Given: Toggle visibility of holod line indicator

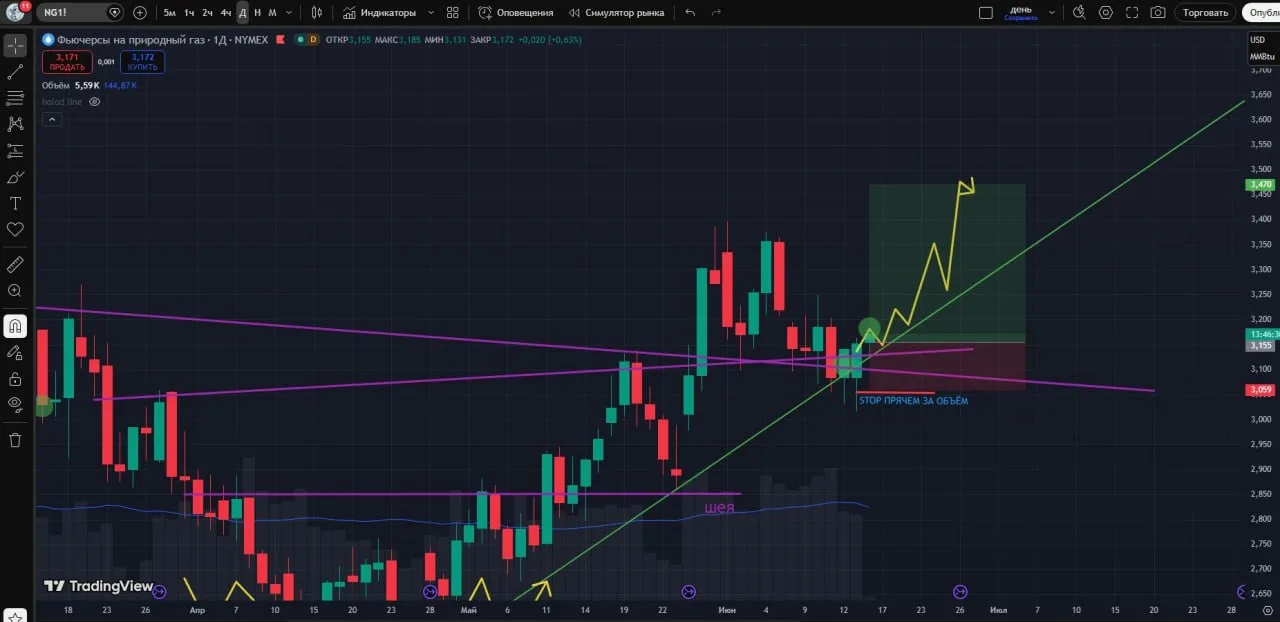Looking at the screenshot, I should [95, 102].
